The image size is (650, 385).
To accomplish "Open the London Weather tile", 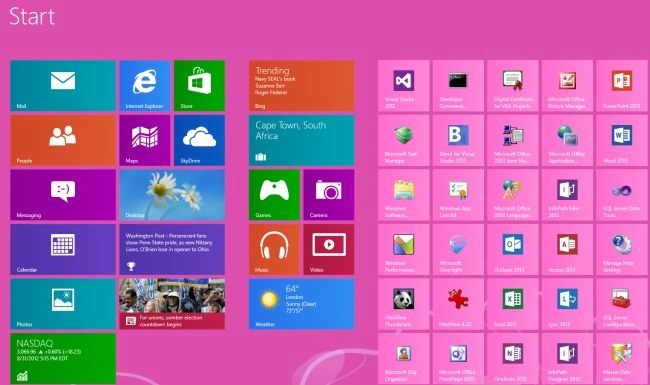I will (x=301, y=304).
